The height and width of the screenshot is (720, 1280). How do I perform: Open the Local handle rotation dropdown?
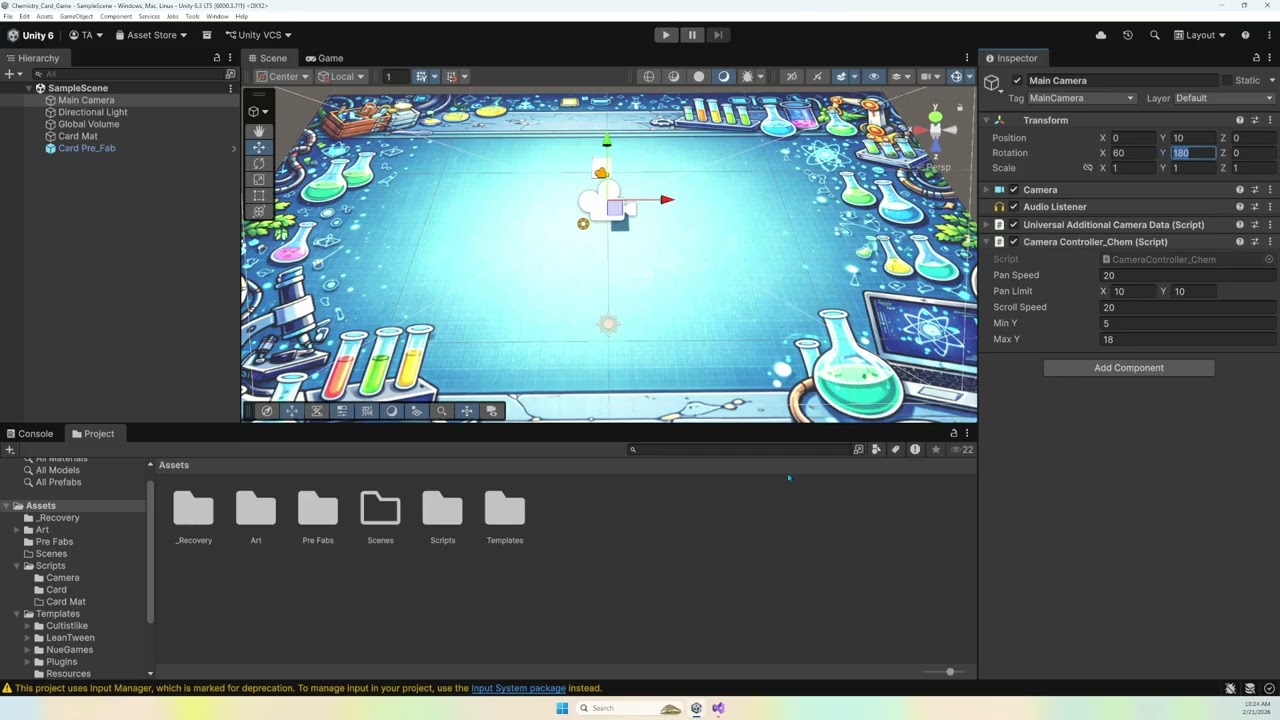click(x=341, y=77)
